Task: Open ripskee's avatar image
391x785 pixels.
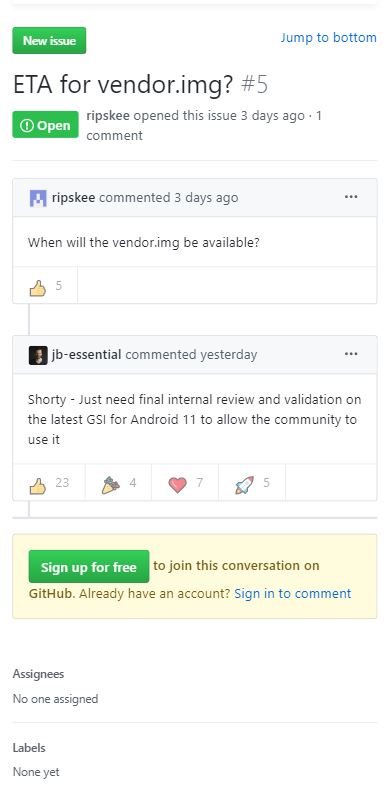Action: (38, 198)
